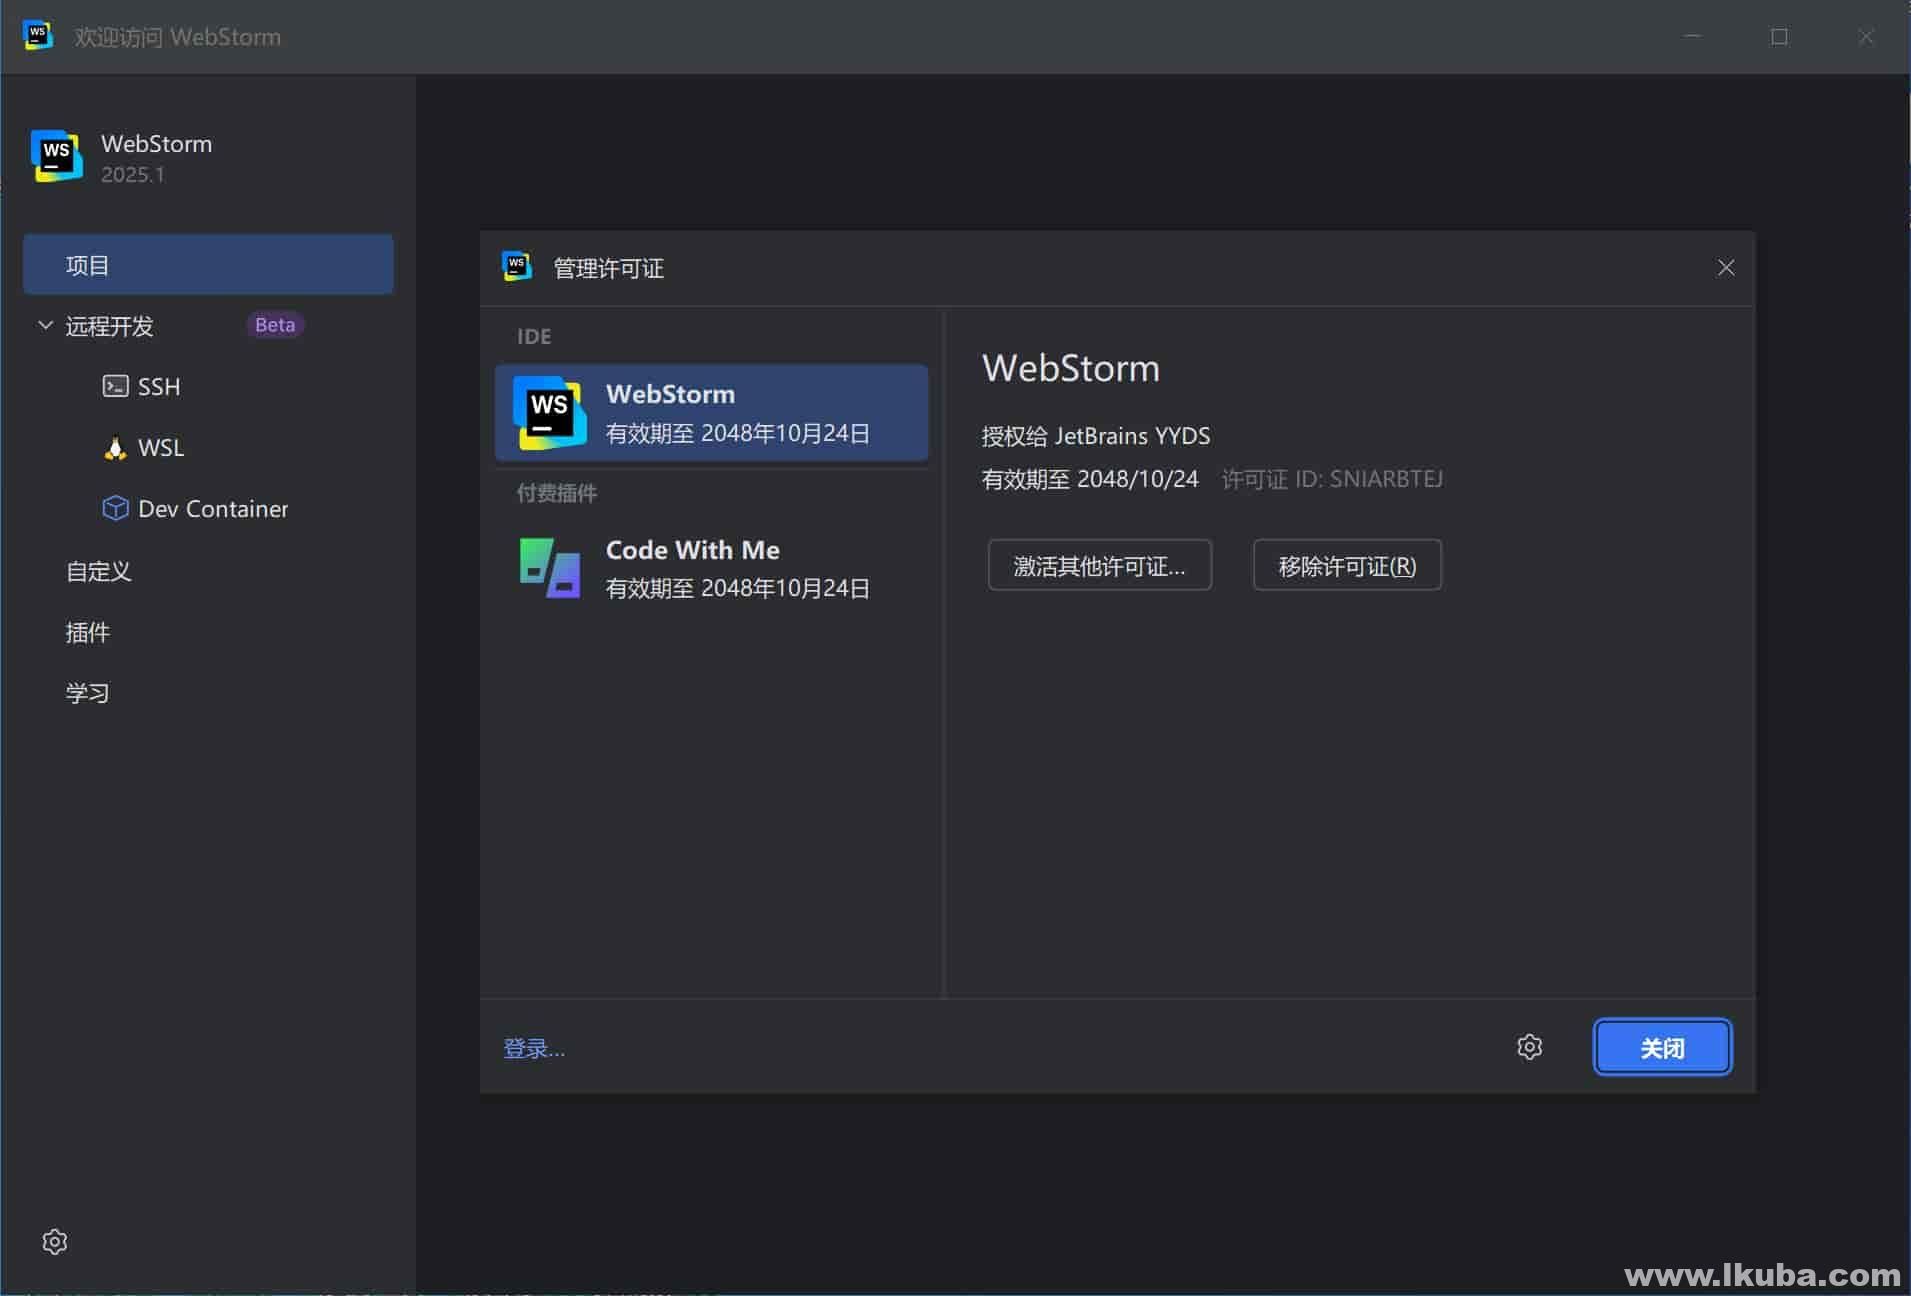Open license dialog gear settings
The height and width of the screenshot is (1296, 1911).
click(x=1529, y=1047)
